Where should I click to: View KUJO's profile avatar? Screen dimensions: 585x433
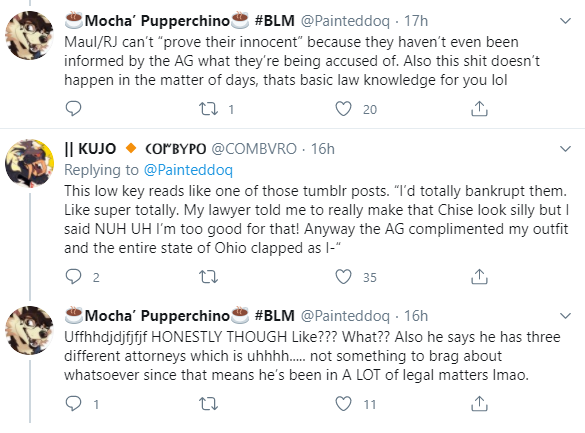pyautogui.click(x=29, y=163)
